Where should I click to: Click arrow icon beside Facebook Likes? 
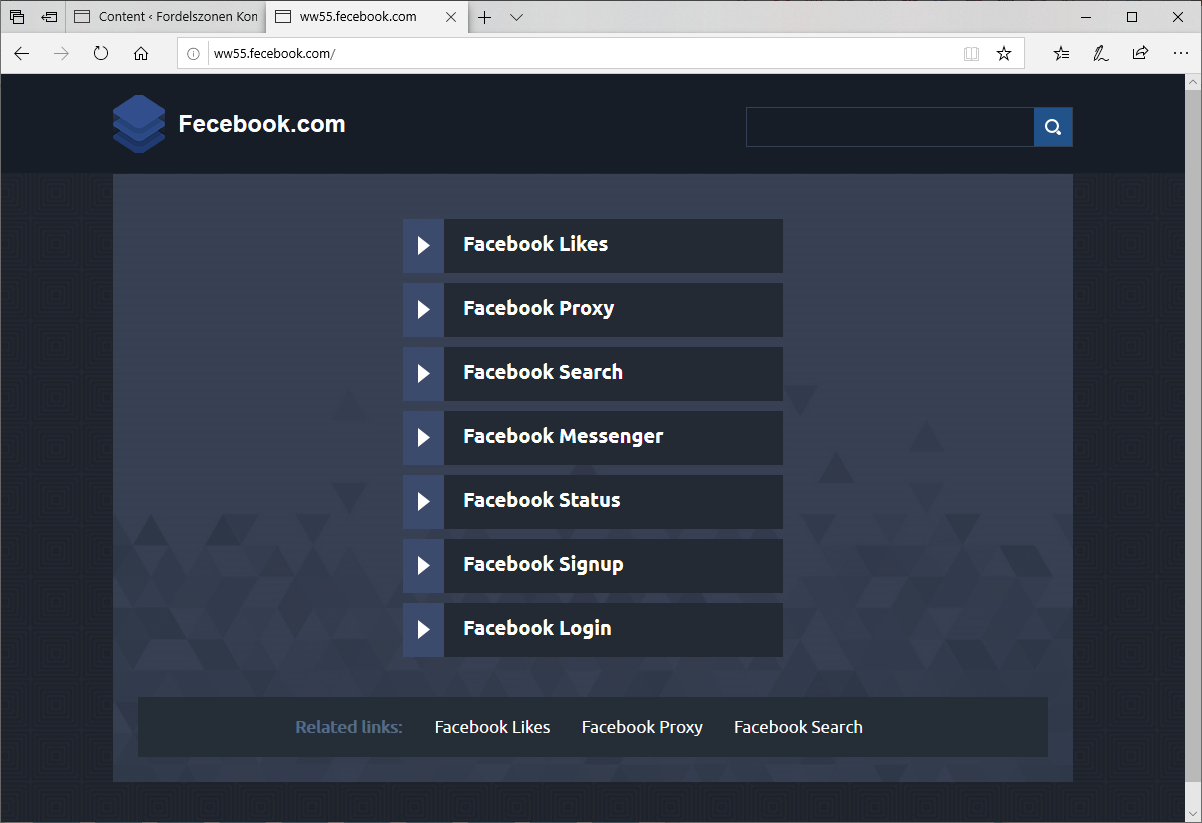pyautogui.click(x=423, y=245)
